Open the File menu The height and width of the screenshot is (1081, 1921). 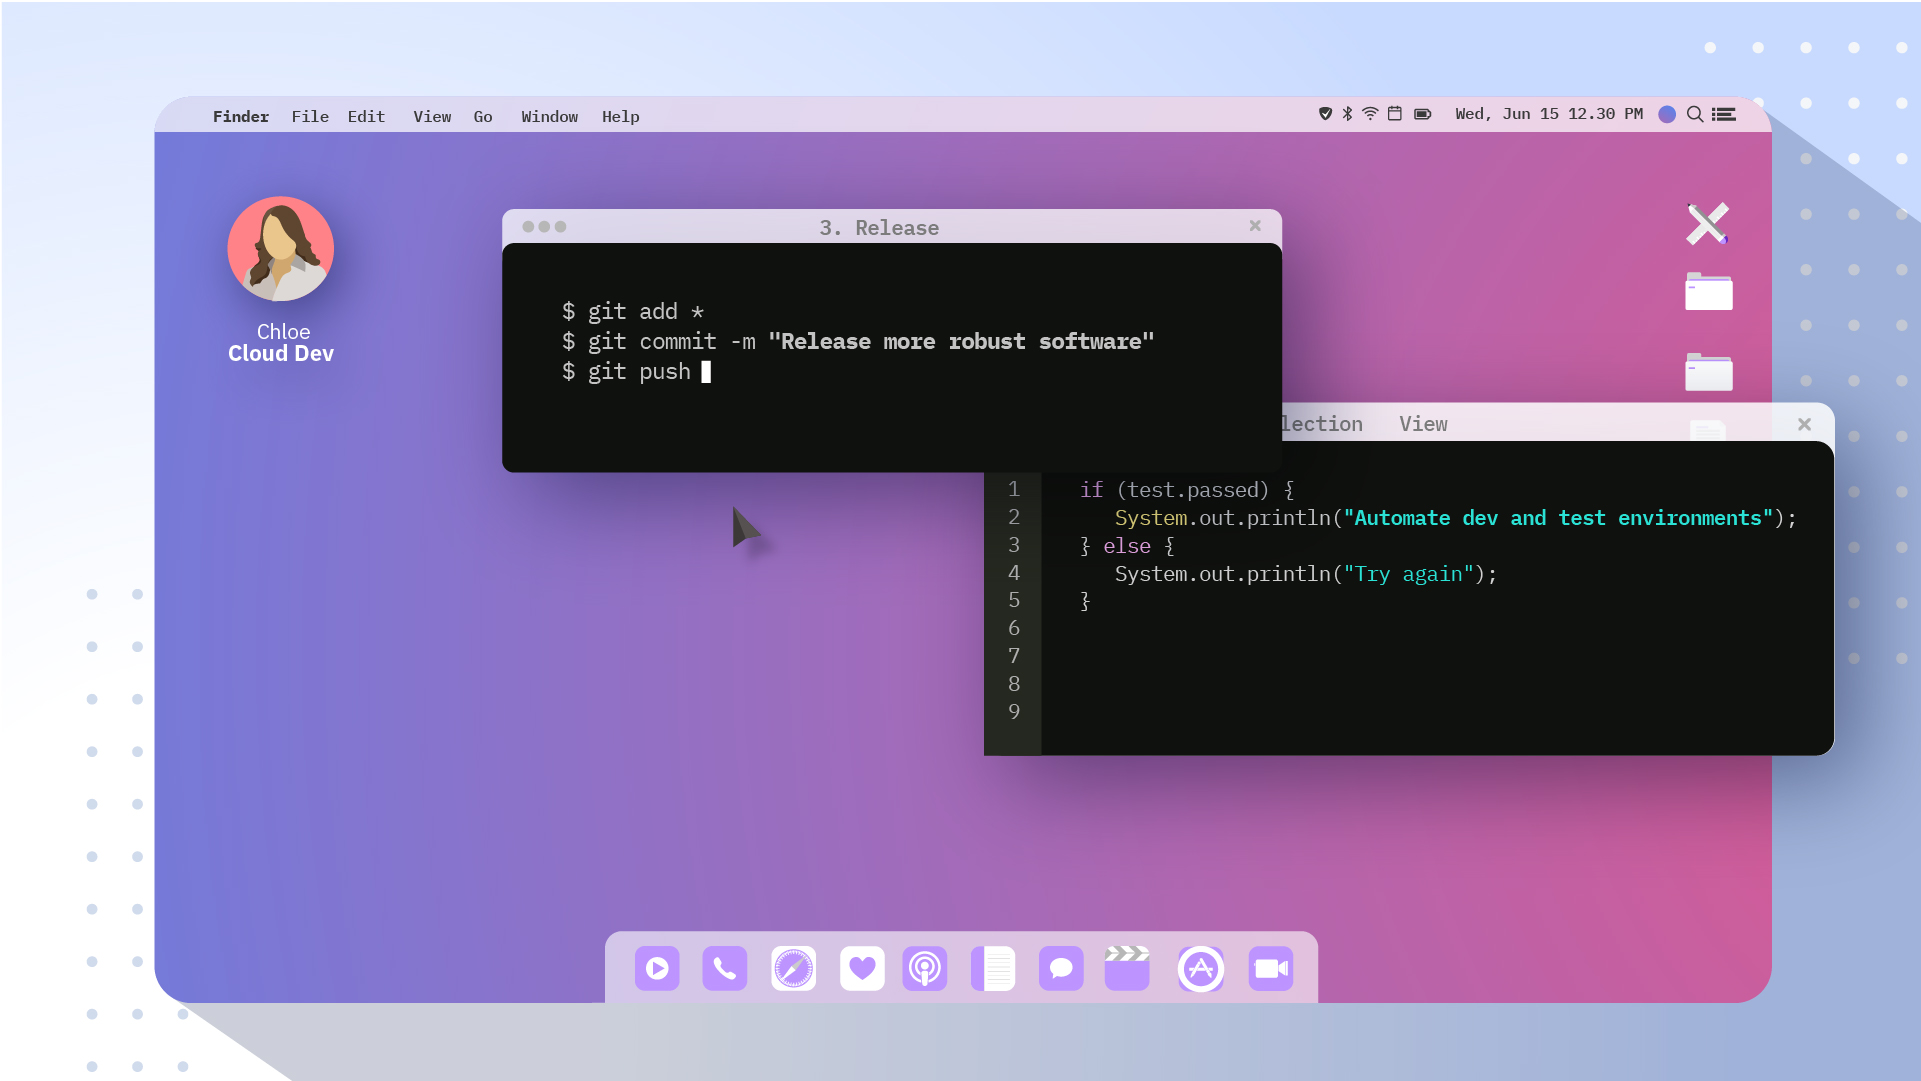point(310,116)
